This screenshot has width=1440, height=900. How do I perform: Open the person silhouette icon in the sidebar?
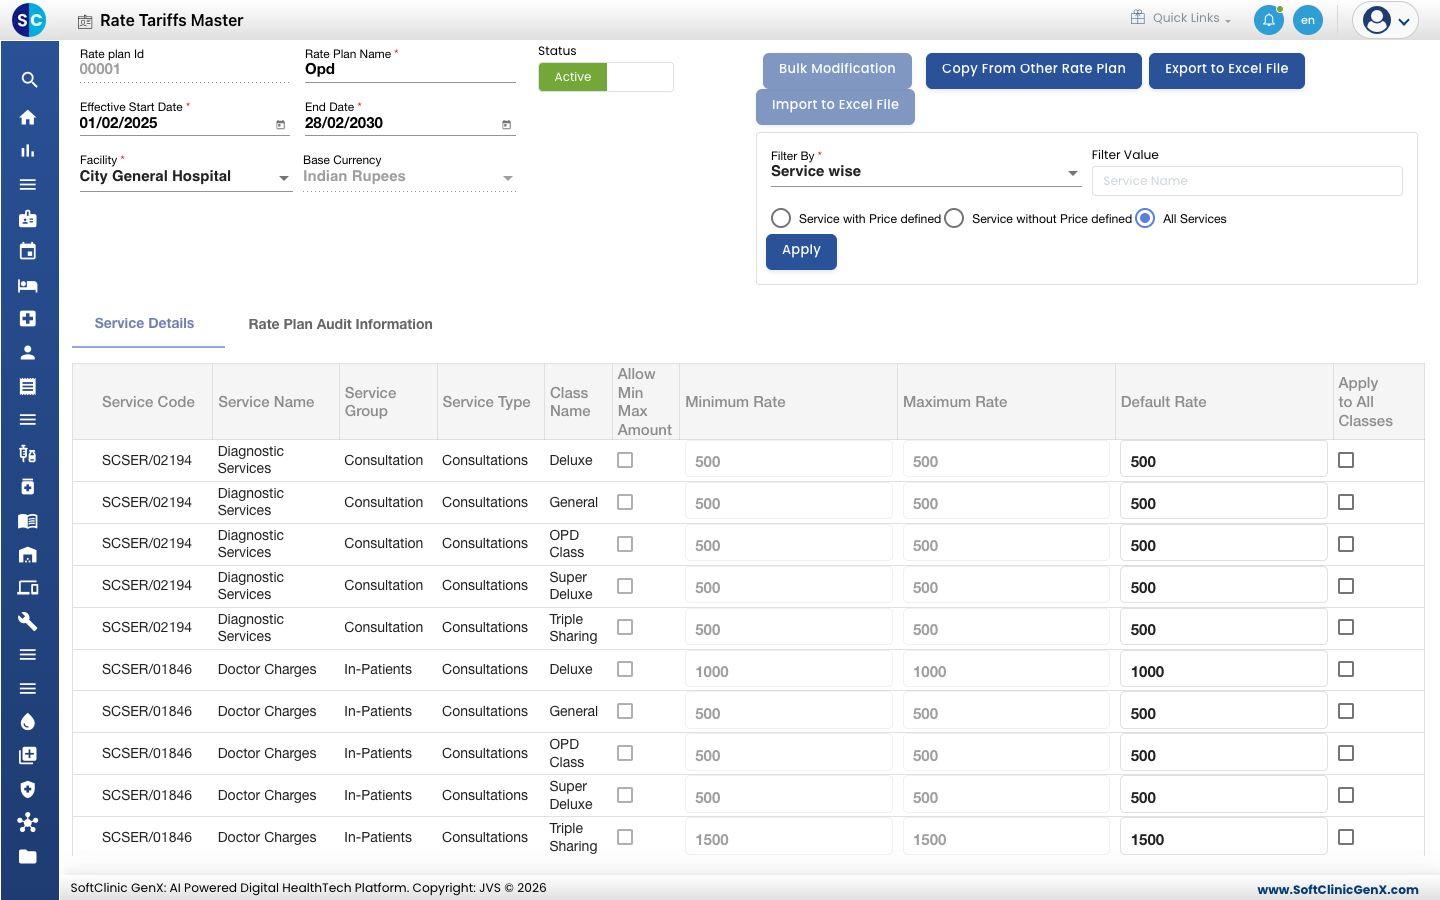(28, 352)
